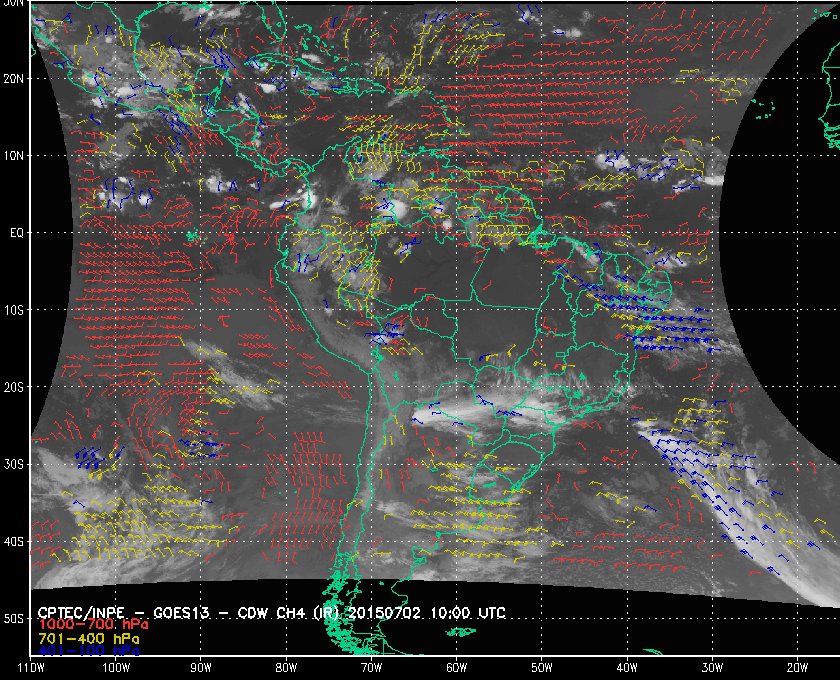Click the 40W longitude label
Viewport: 840px width, 680px height.
[627, 668]
